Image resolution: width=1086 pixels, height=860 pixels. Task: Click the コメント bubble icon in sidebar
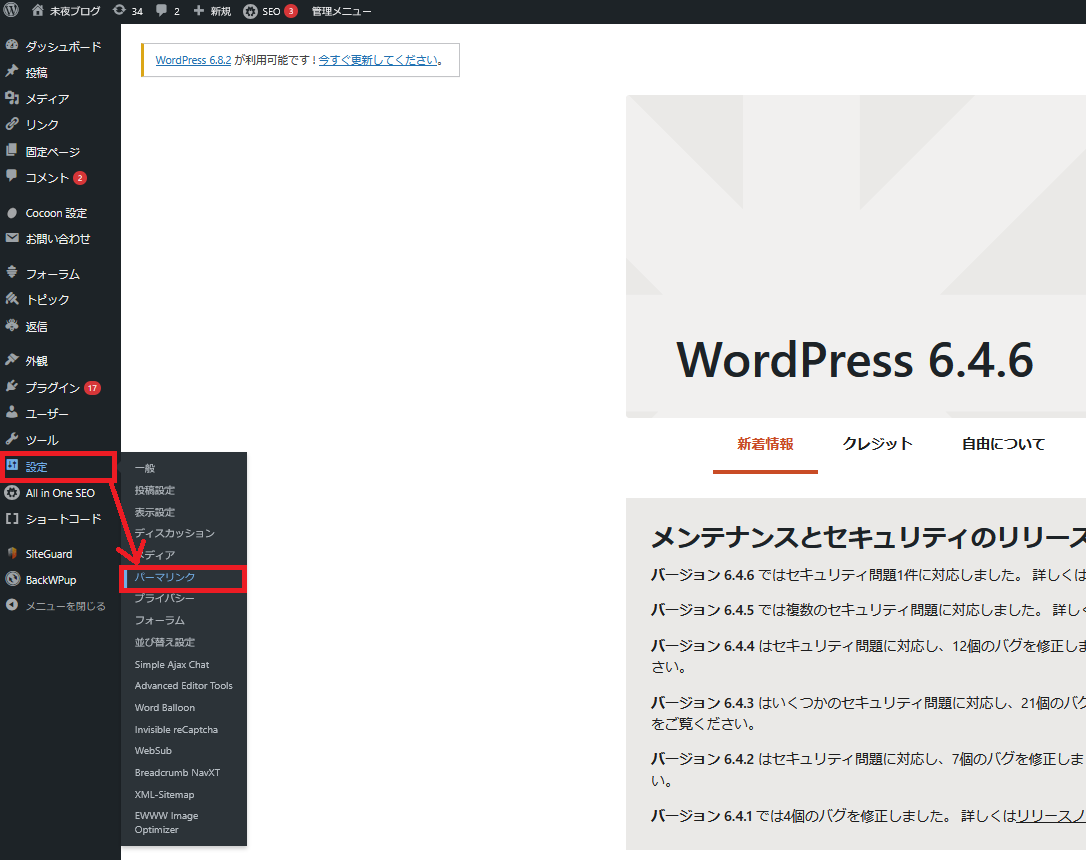click(12, 176)
